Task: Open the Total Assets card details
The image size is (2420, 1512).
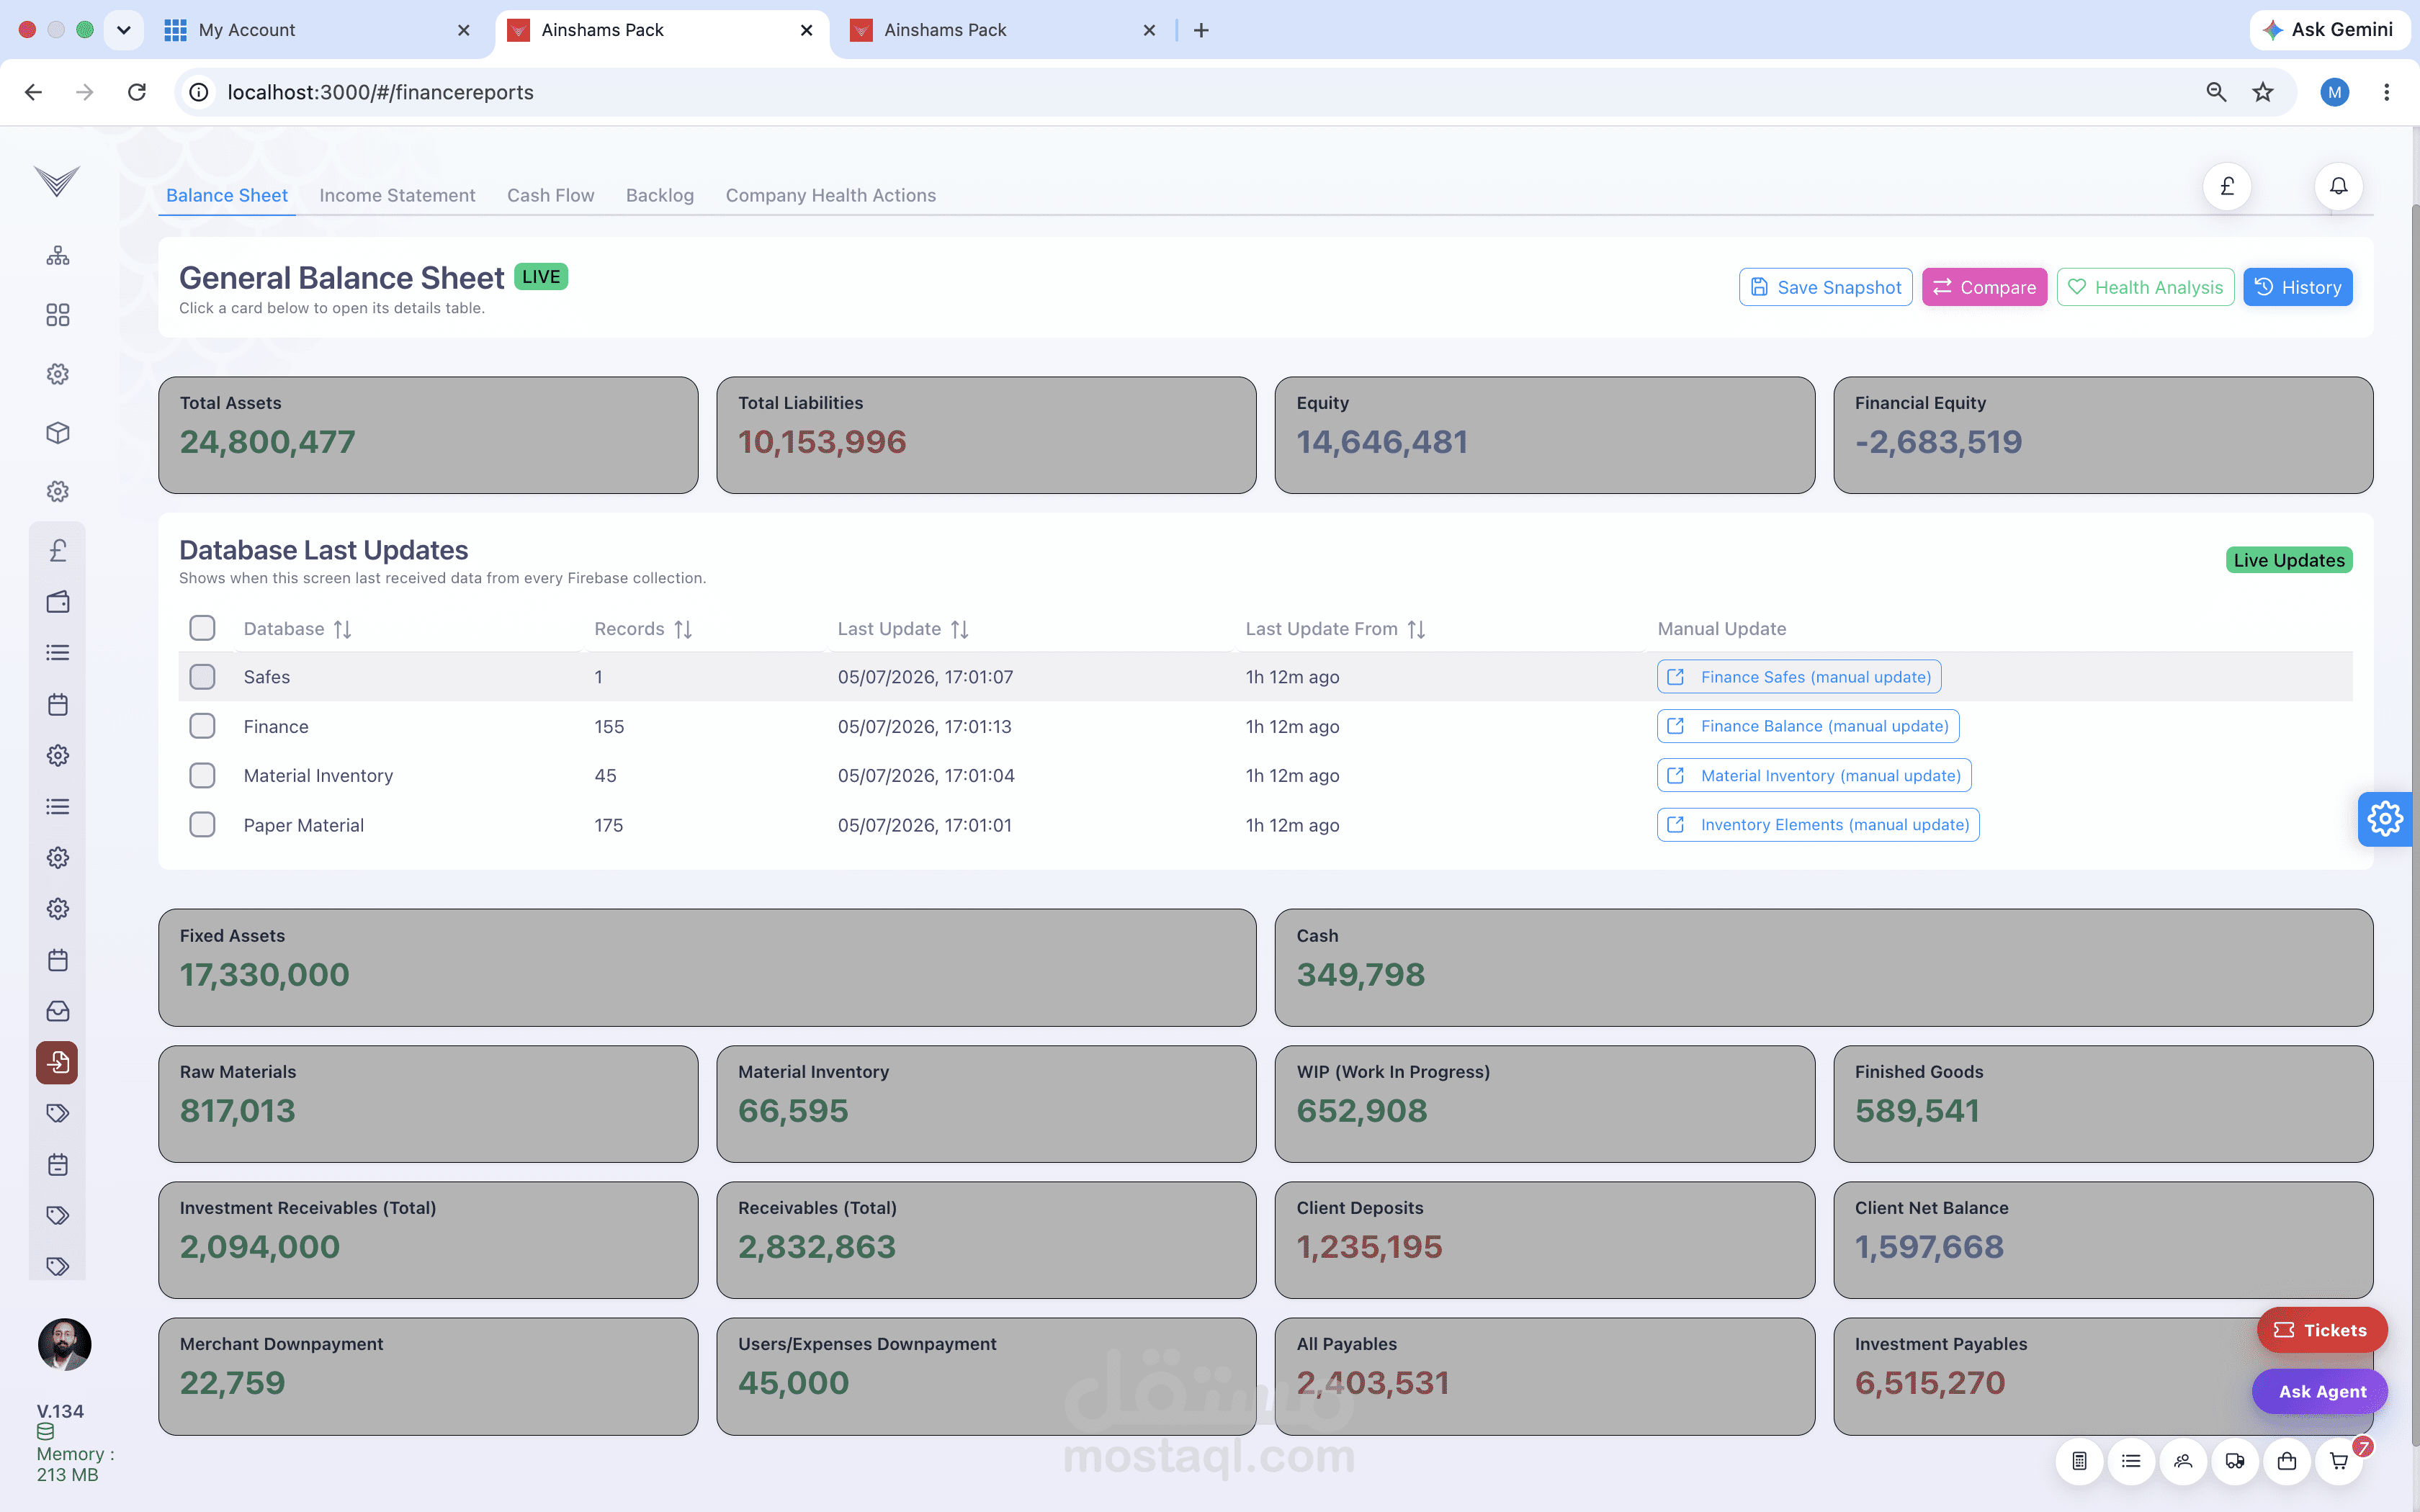Action: coord(428,435)
